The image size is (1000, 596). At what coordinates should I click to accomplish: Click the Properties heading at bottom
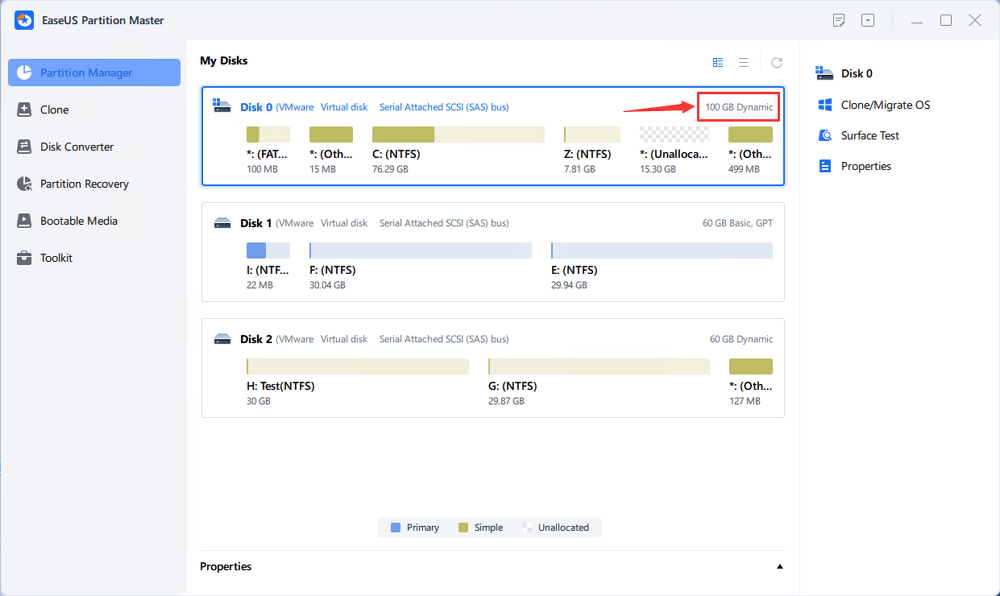226,567
